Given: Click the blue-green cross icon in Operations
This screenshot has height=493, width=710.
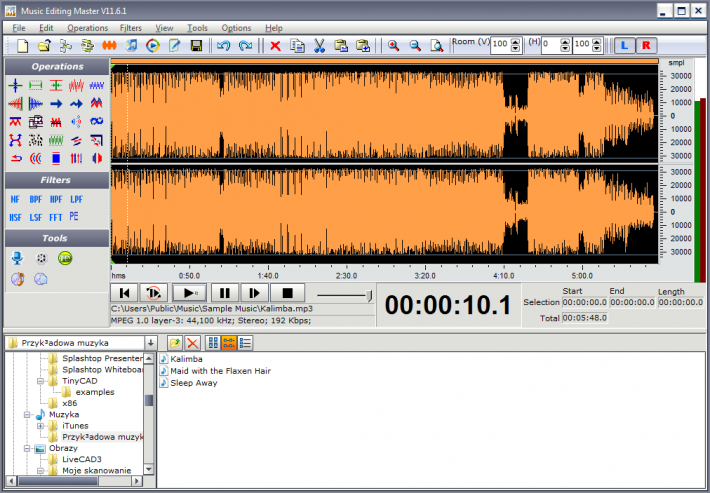Looking at the screenshot, I should [15, 85].
